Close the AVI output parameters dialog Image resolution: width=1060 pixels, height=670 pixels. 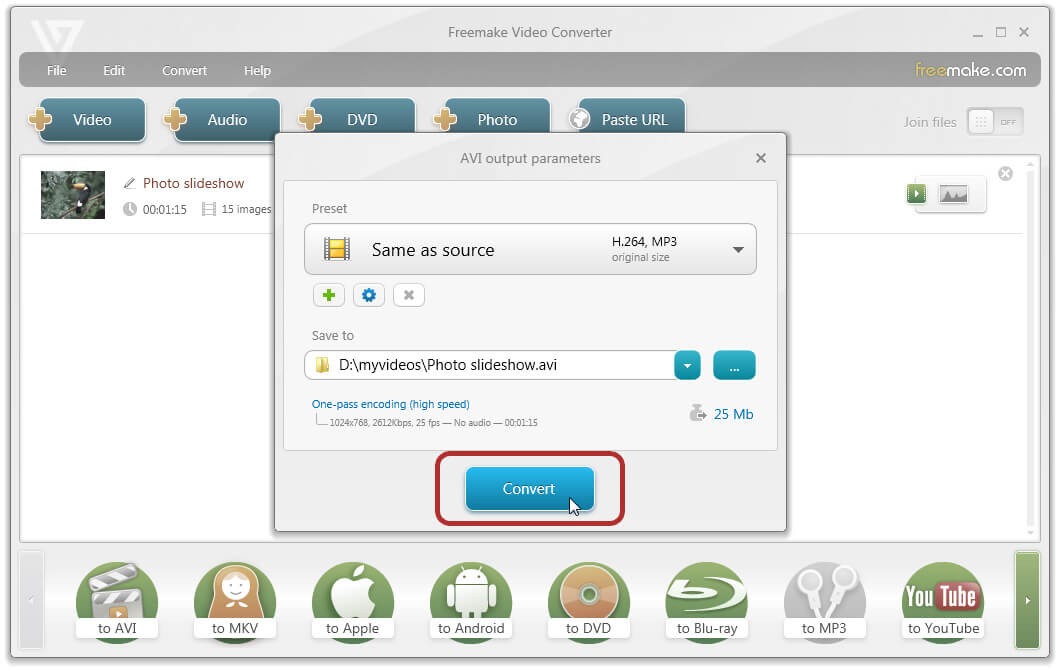(x=761, y=158)
